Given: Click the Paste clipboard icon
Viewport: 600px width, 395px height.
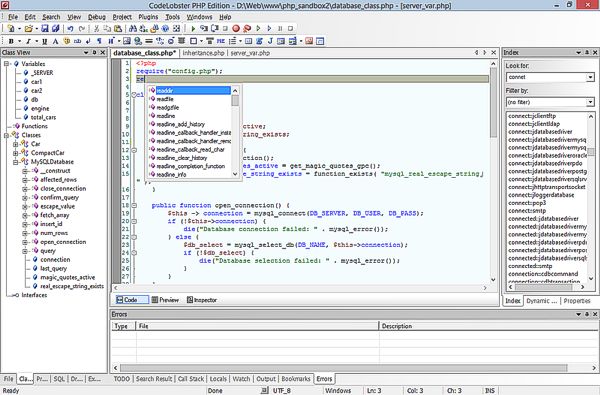Looking at the screenshot, I should click(x=118, y=28).
